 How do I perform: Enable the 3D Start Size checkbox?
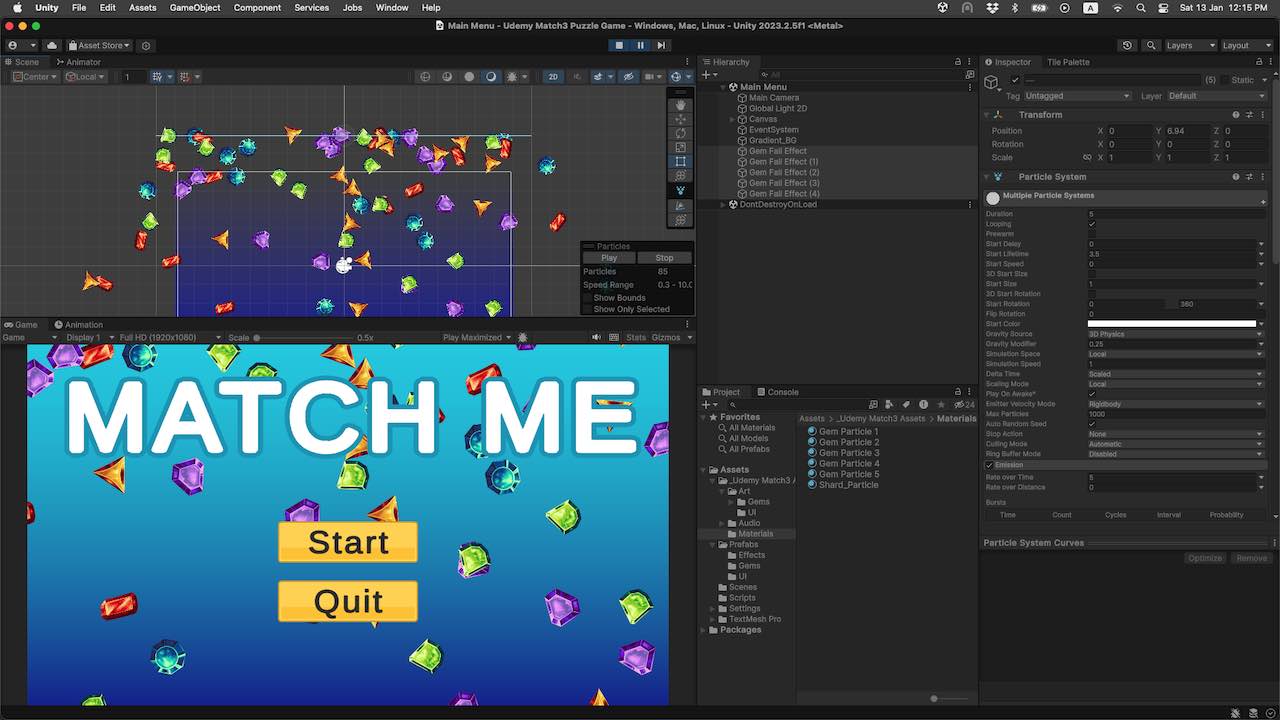coord(1092,274)
